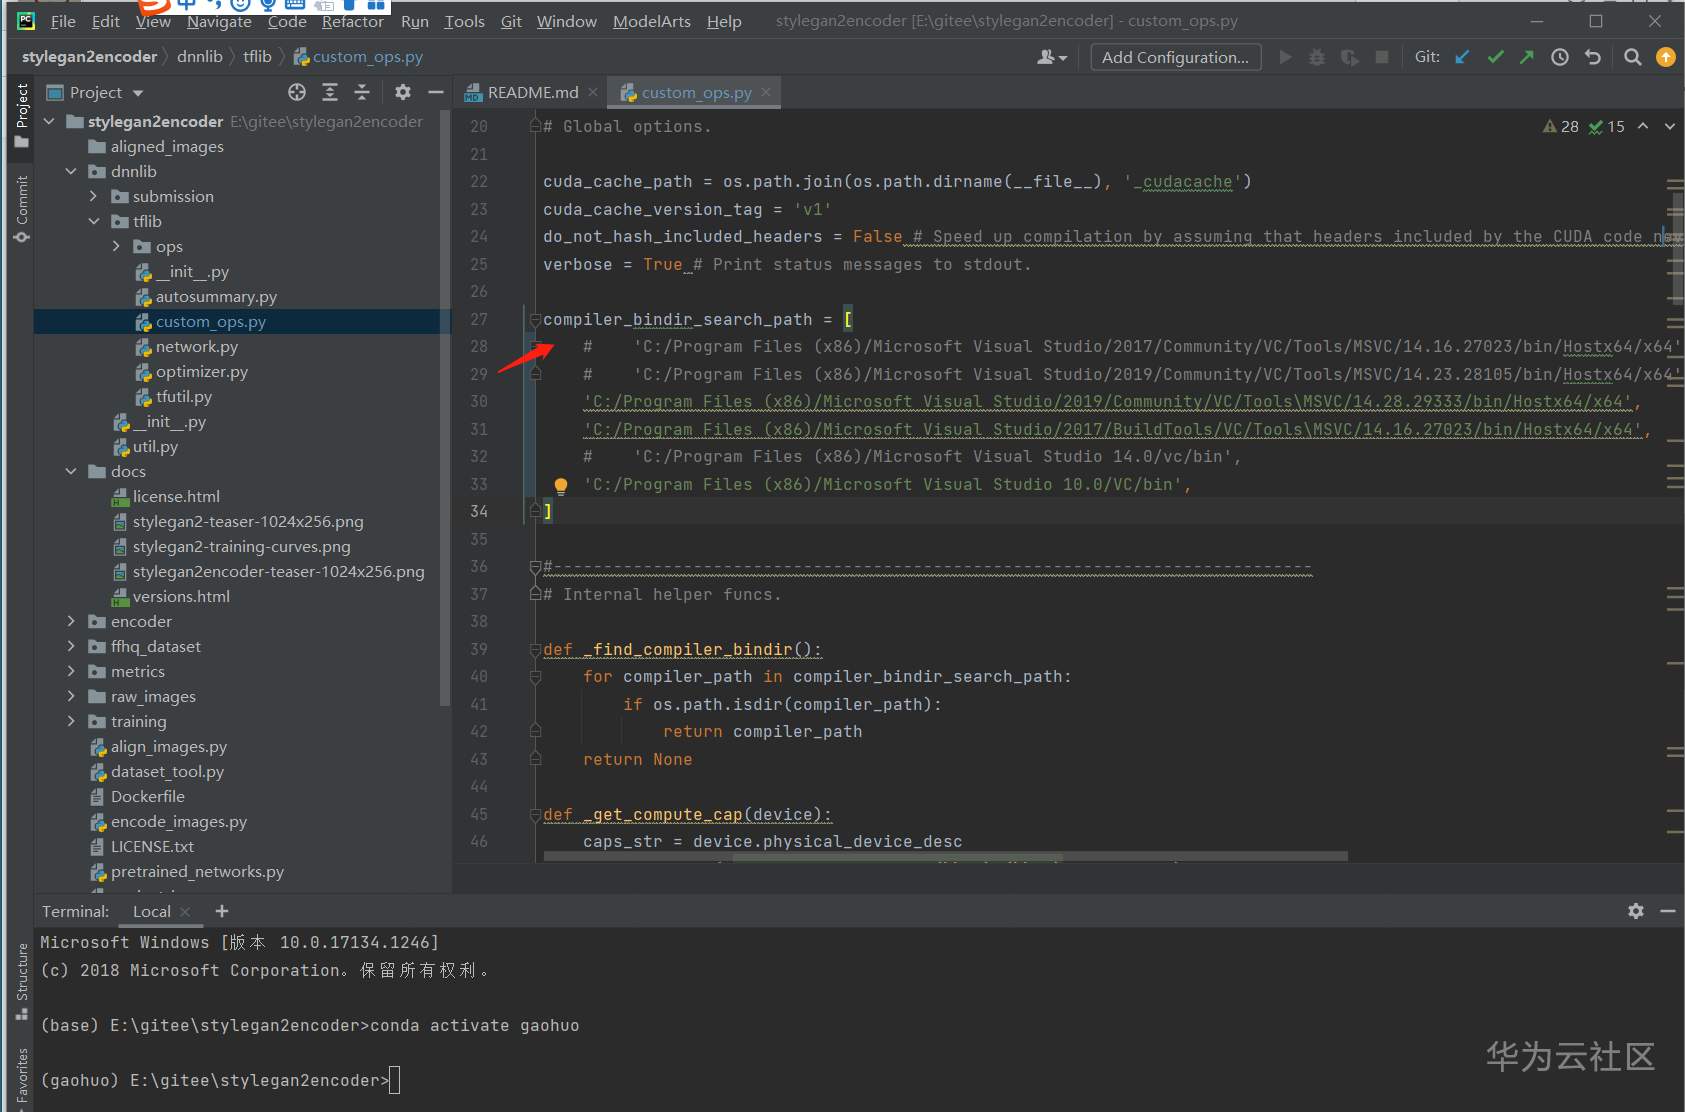Toggle the Structure tool window sidebar tab
The width and height of the screenshot is (1685, 1112).
pos(21,980)
